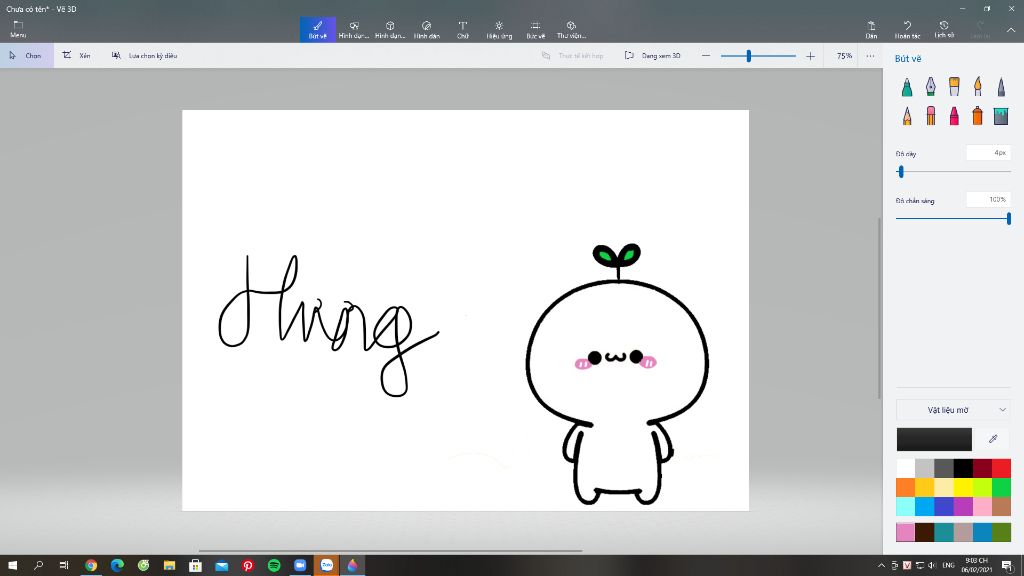Choose the bright red color swatch
The width and height of the screenshot is (1024, 576).
tap(1001, 468)
